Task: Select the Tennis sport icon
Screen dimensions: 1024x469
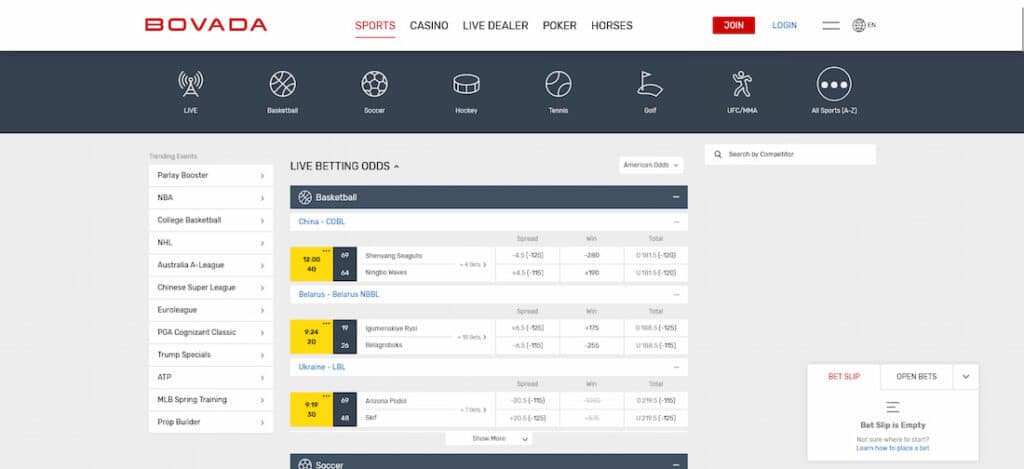Action: click(x=558, y=84)
